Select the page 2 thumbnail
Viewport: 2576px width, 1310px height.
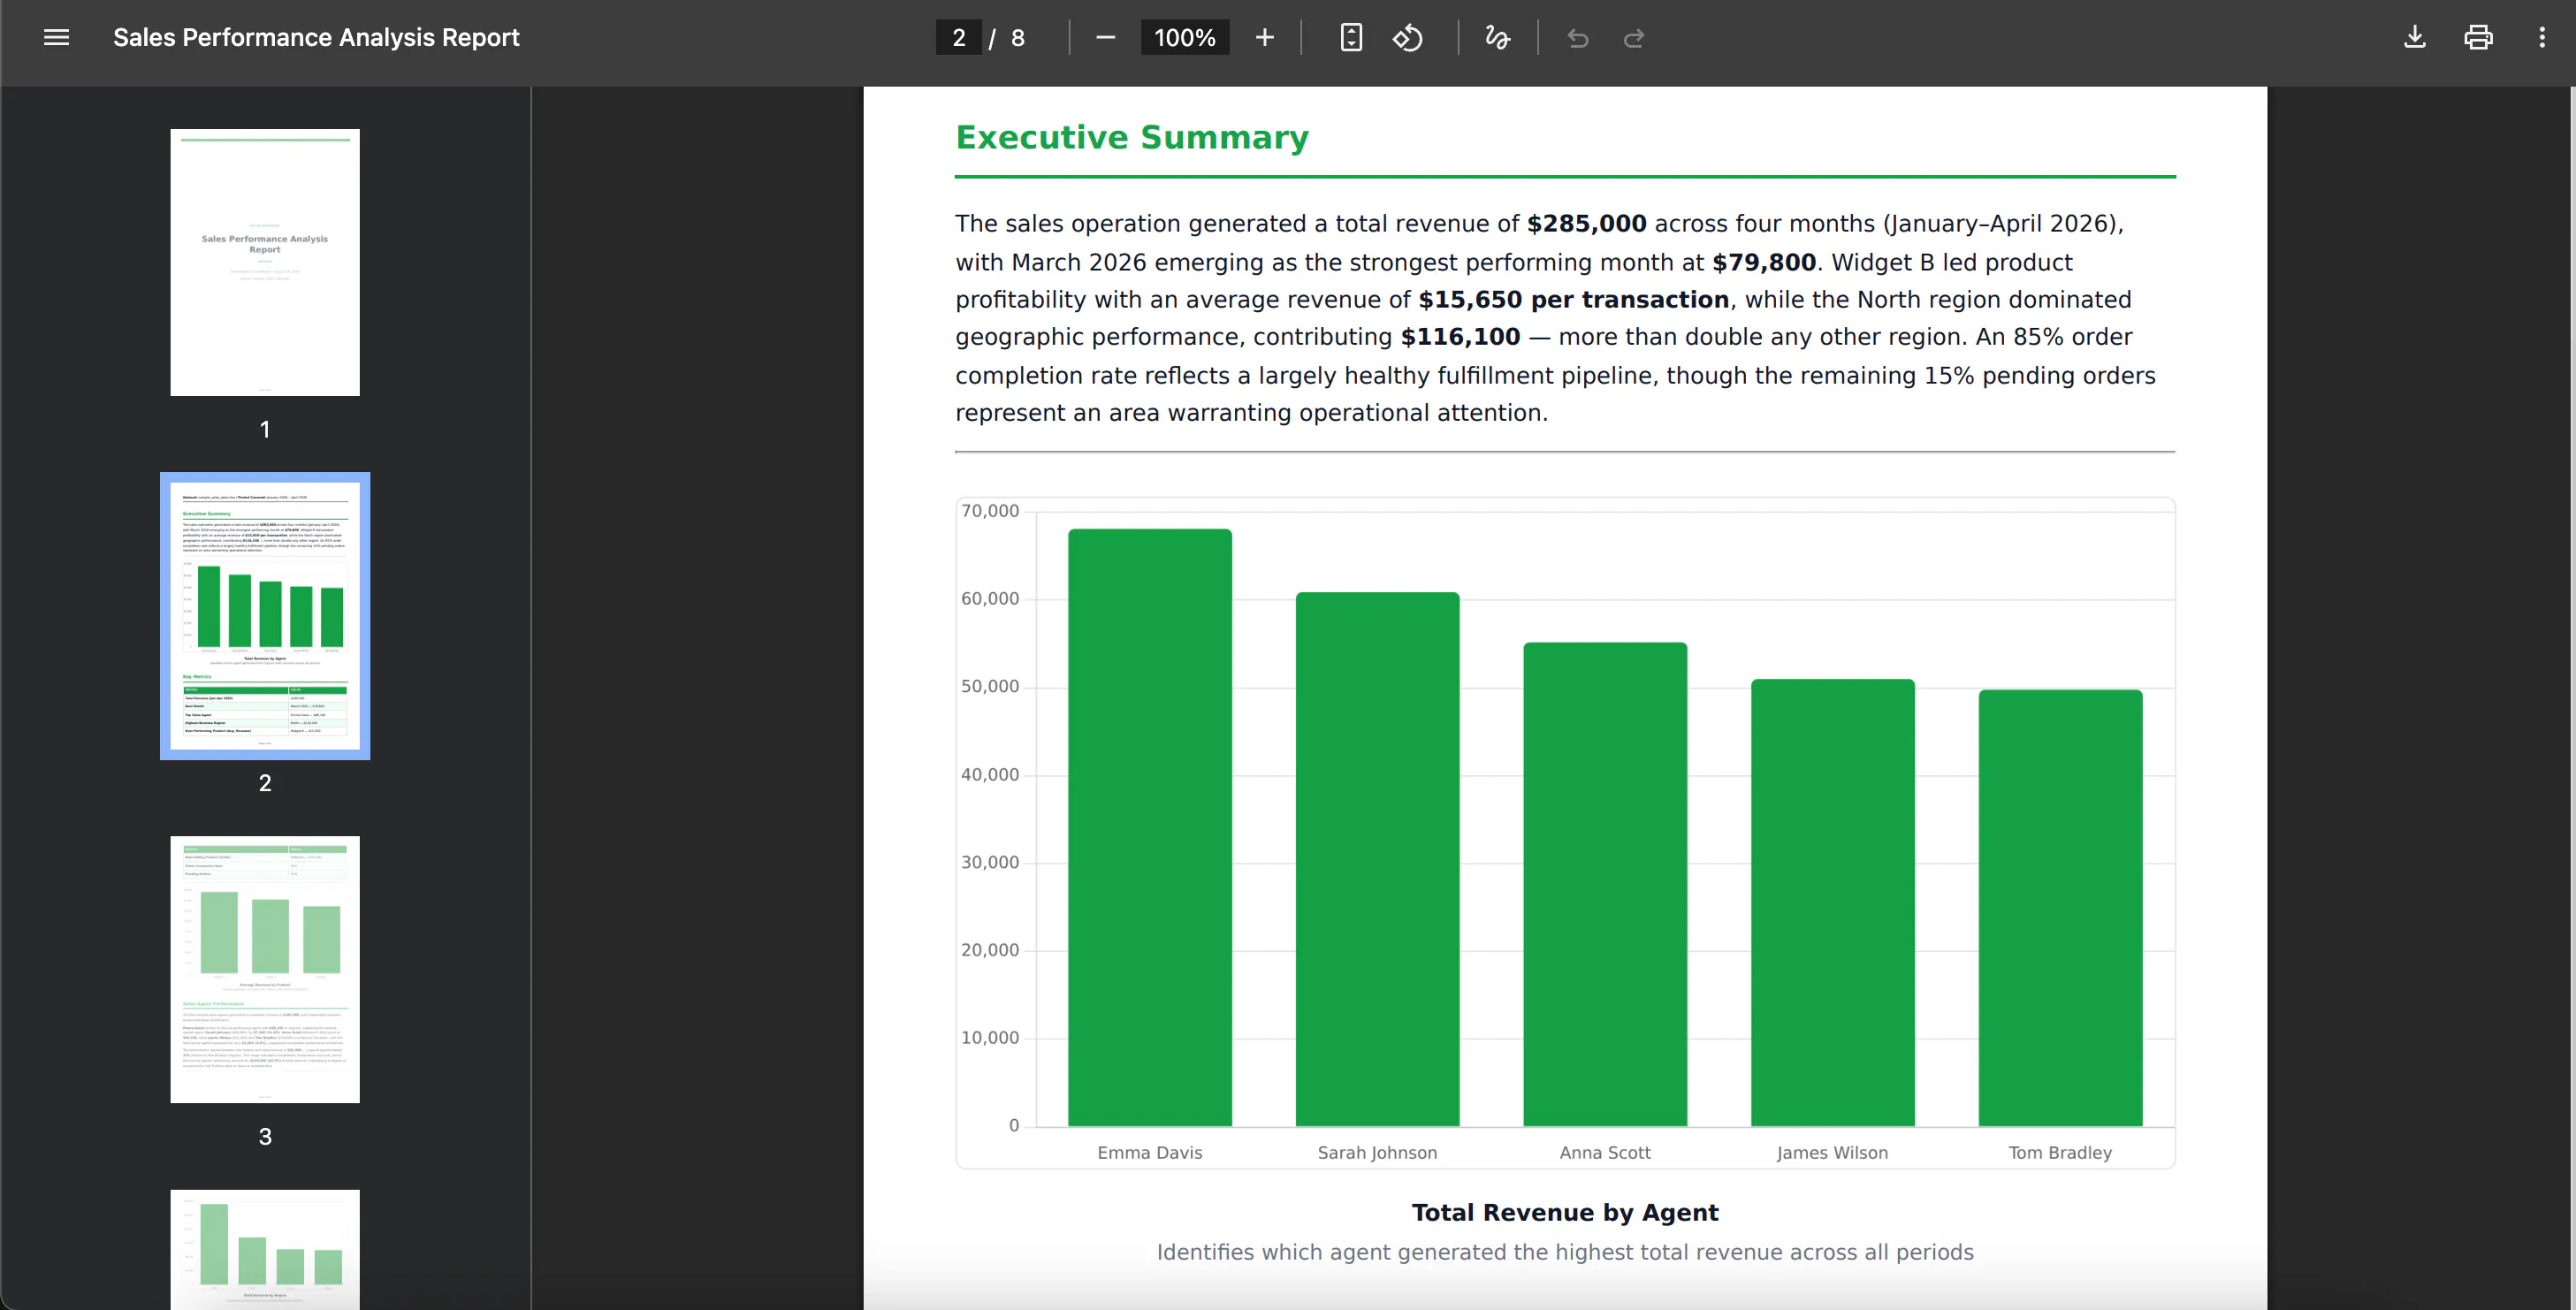tap(265, 616)
